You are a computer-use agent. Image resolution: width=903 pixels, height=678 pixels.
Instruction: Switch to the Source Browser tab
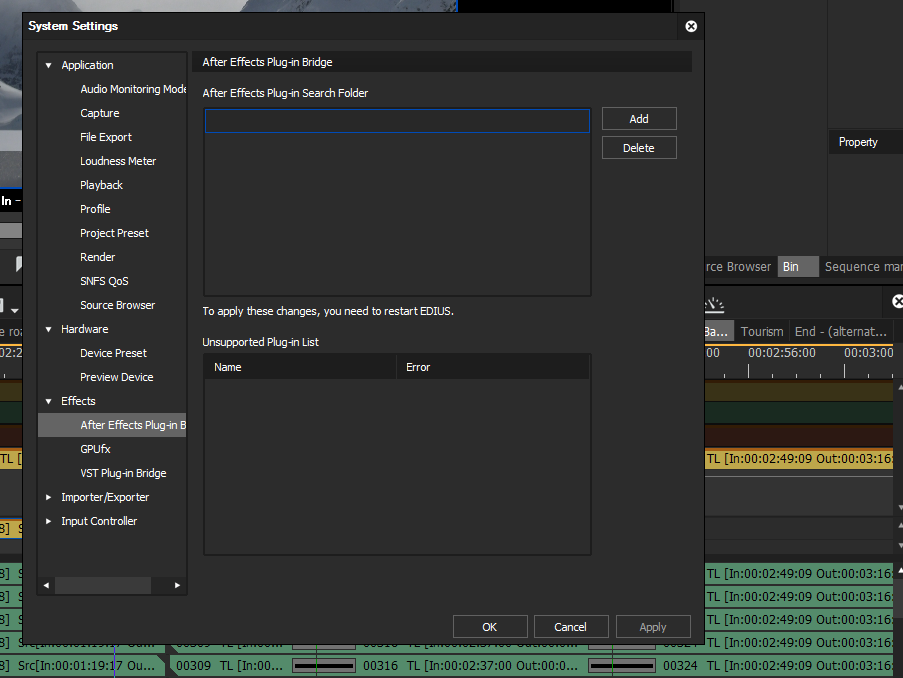click(738, 267)
